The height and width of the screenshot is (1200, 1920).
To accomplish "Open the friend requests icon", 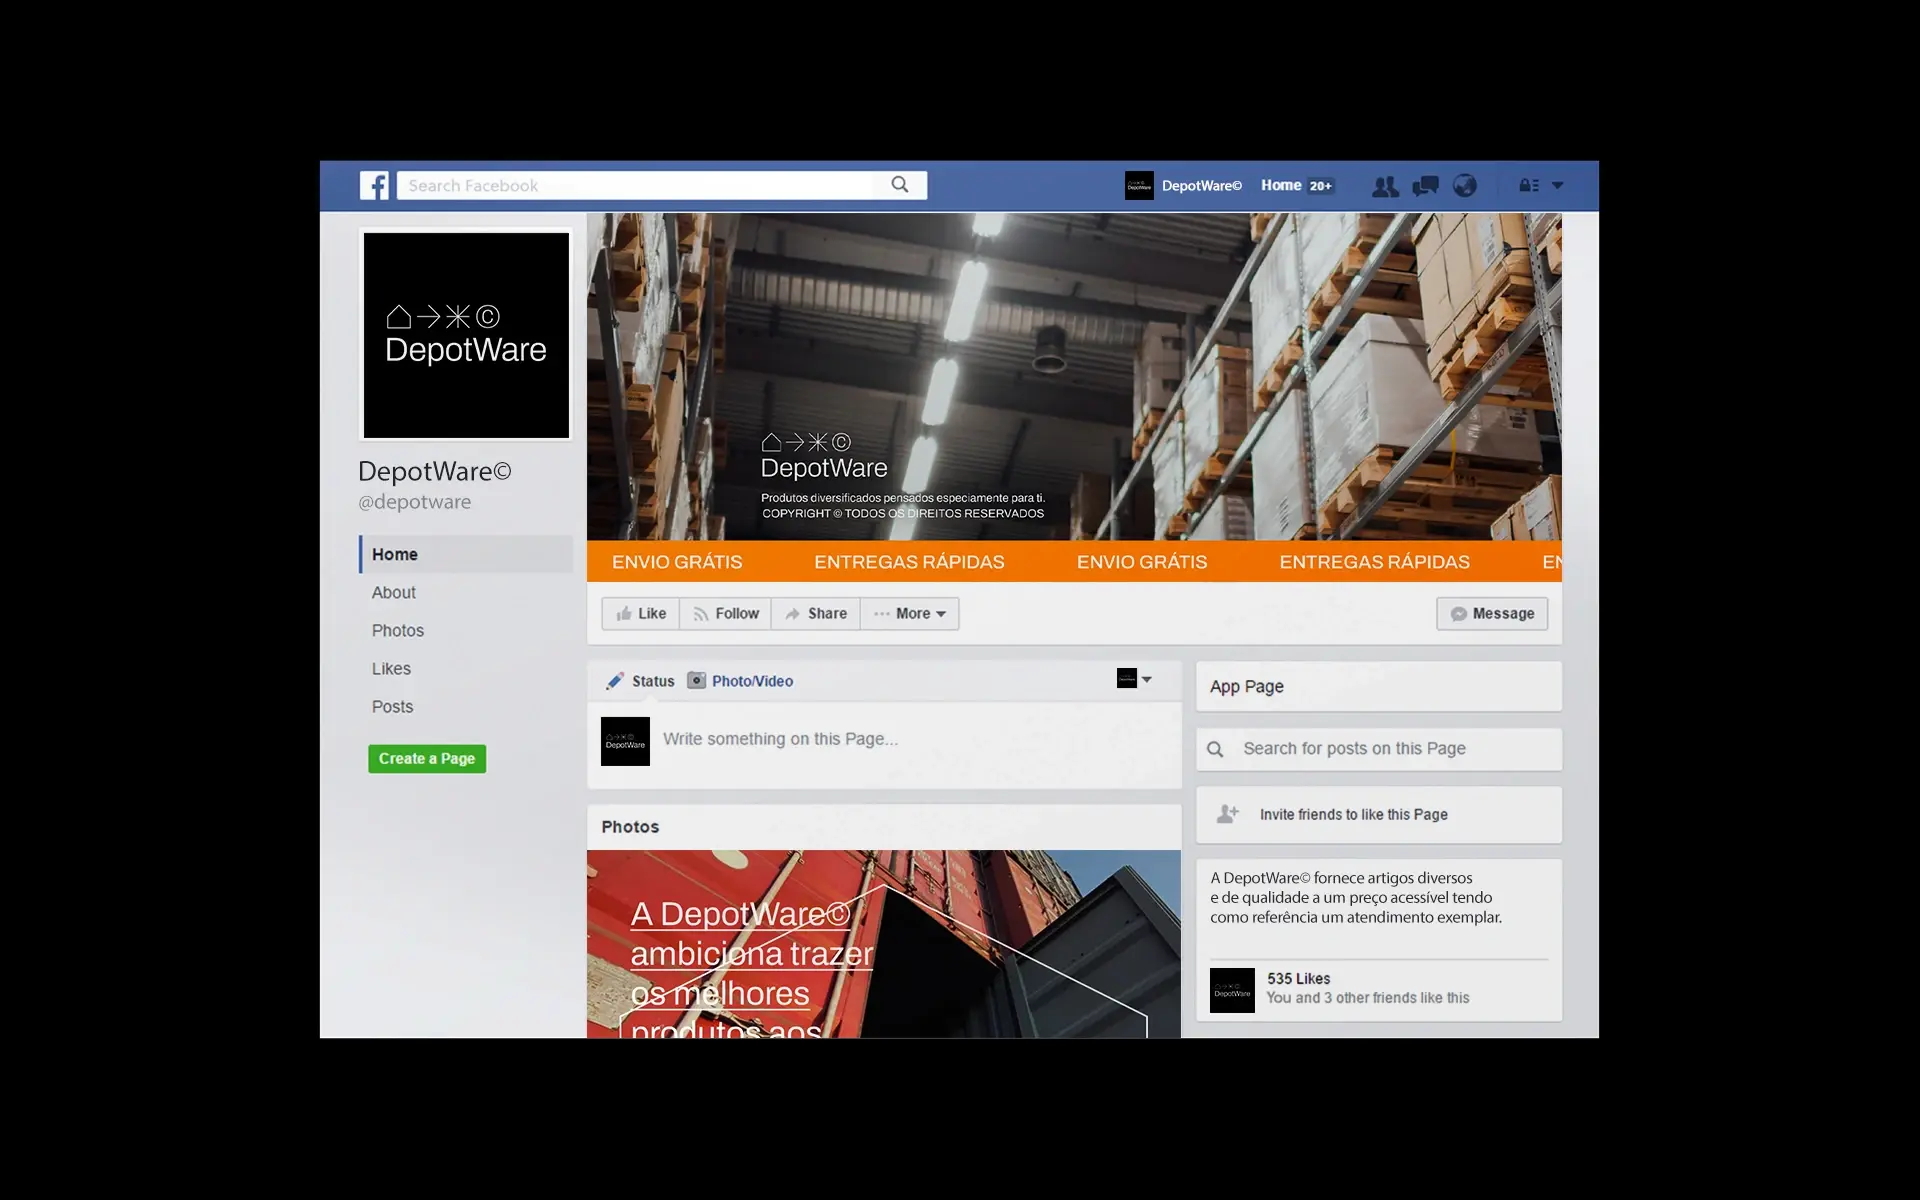I will (1385, 186).
